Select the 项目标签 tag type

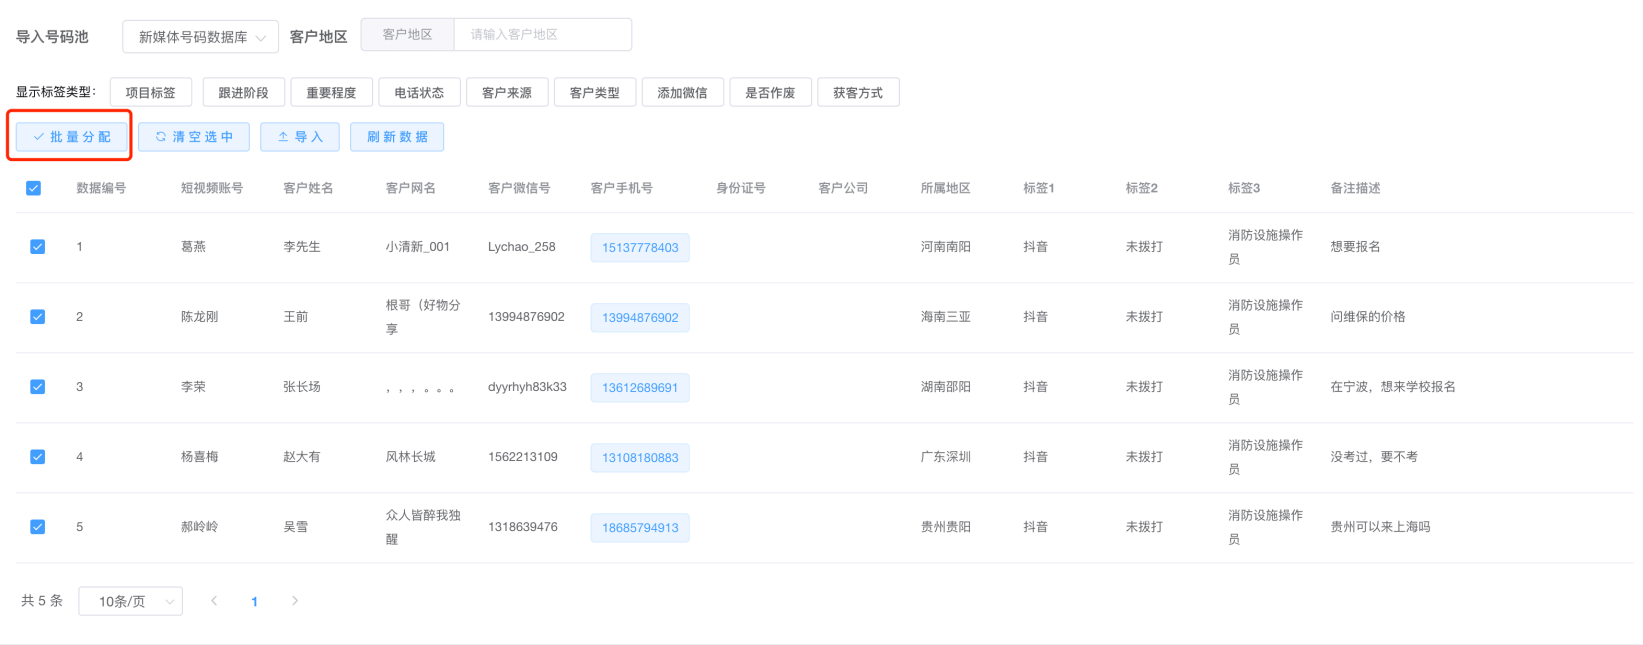[x=151, y=93]
